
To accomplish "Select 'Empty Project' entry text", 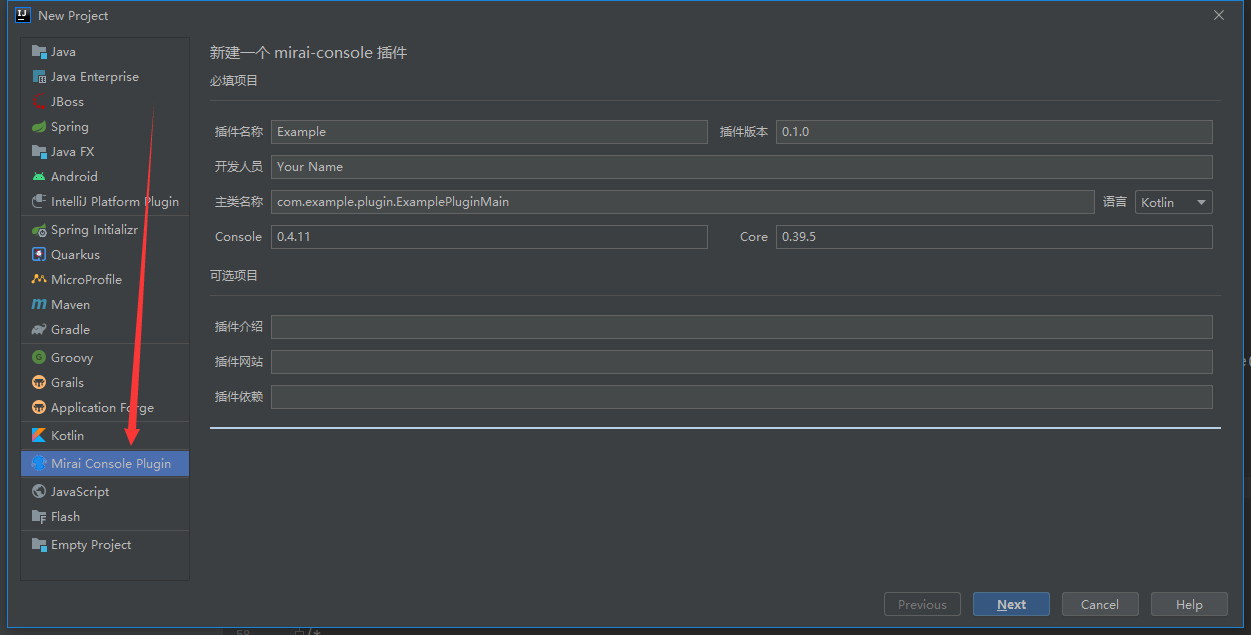I will 91,545.
